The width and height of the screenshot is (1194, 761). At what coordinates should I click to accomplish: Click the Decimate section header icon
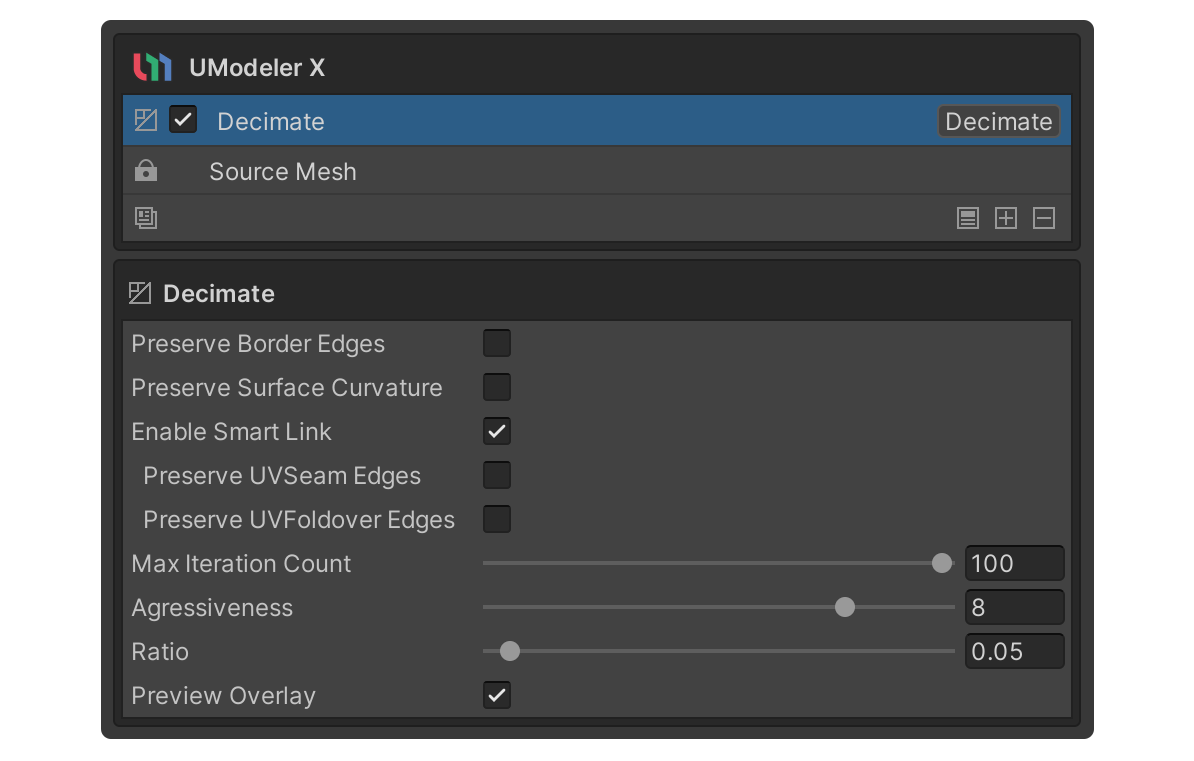(140, 293)
